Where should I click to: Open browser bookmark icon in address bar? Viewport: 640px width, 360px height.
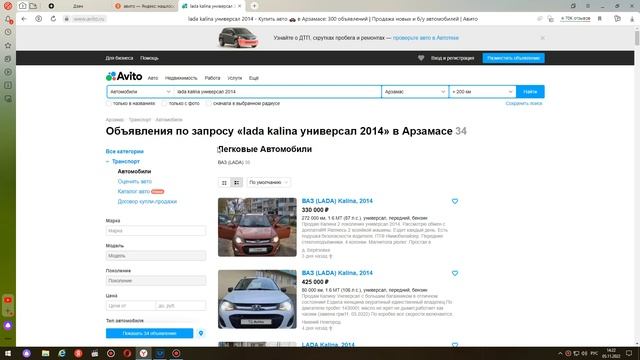click(600, 19)
